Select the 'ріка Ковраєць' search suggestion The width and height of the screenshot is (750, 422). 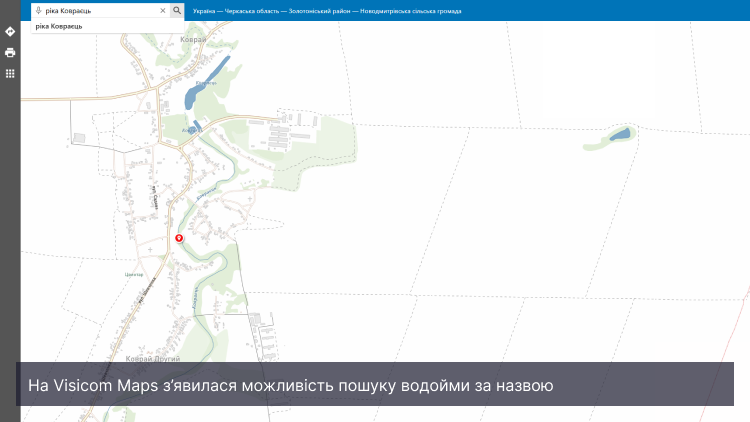tap(107, 26)
